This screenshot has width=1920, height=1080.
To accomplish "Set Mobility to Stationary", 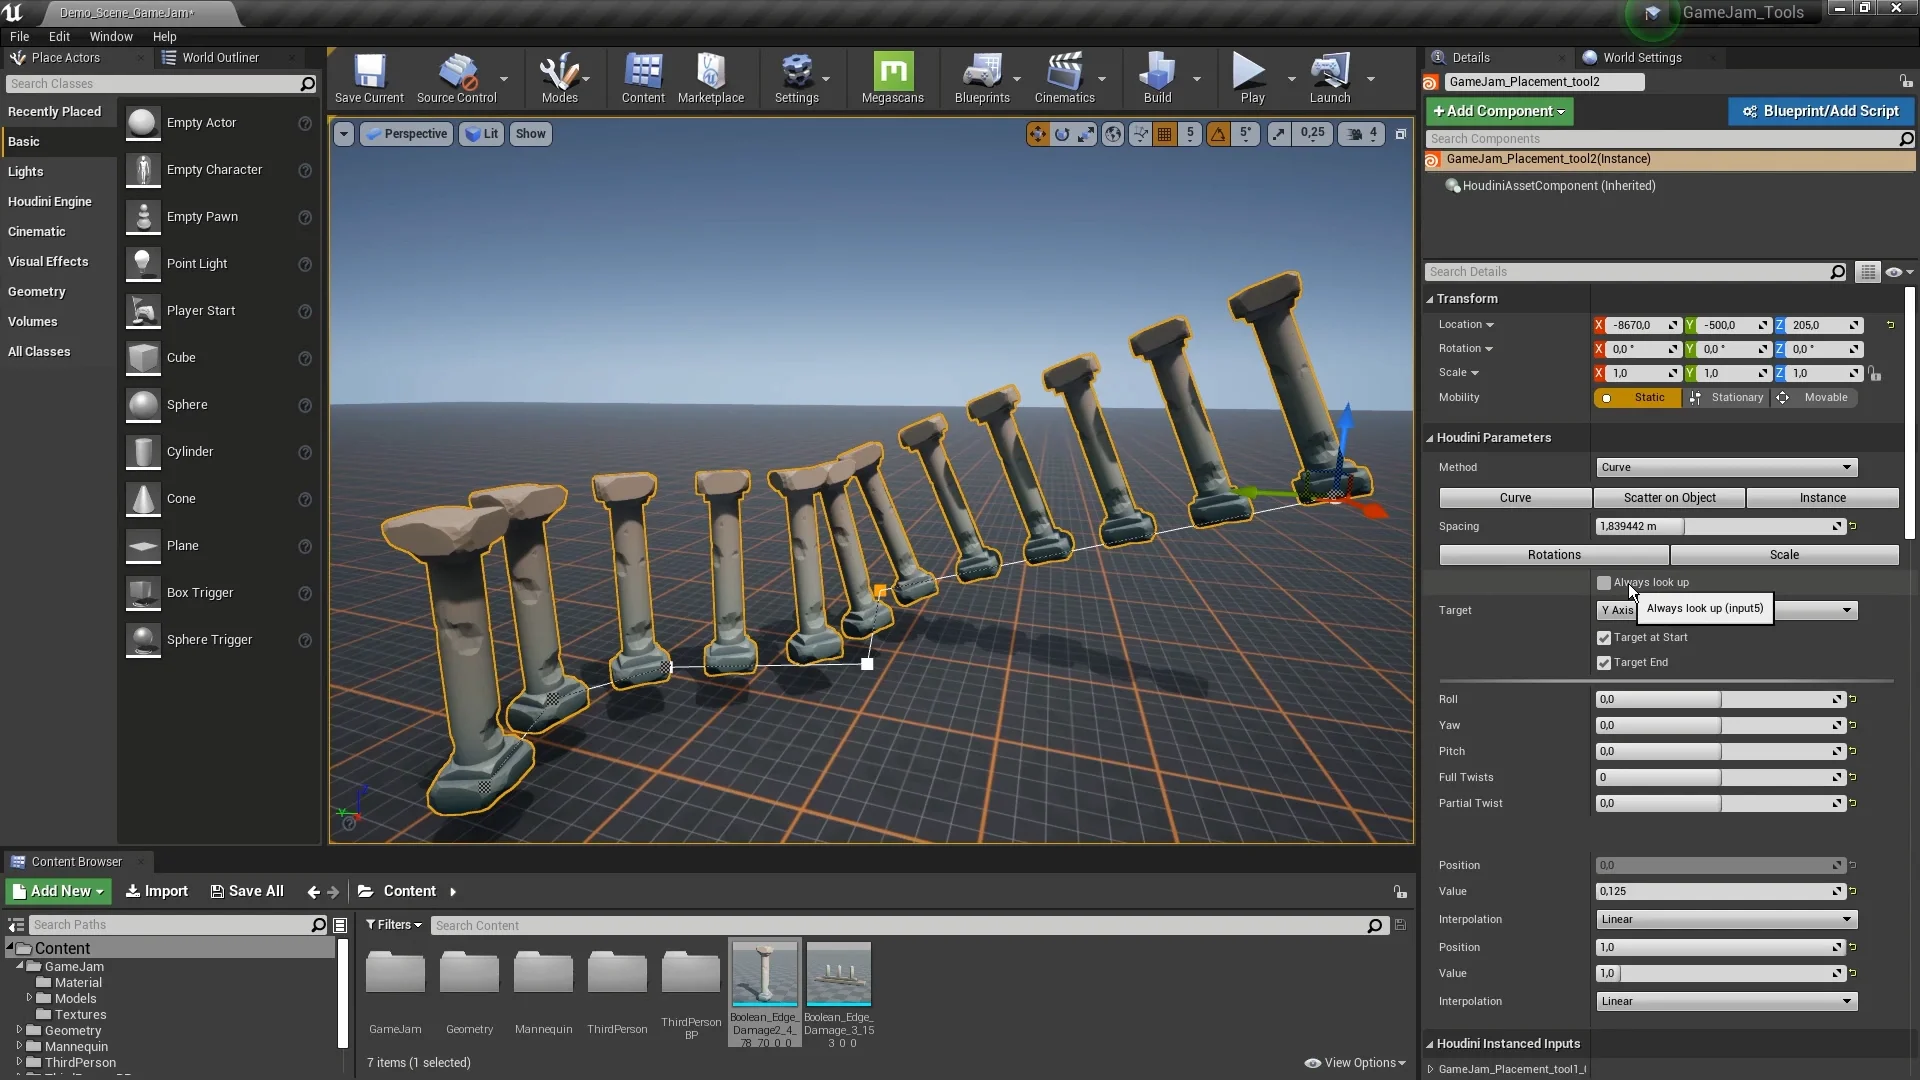I will tap(1727, 398).
